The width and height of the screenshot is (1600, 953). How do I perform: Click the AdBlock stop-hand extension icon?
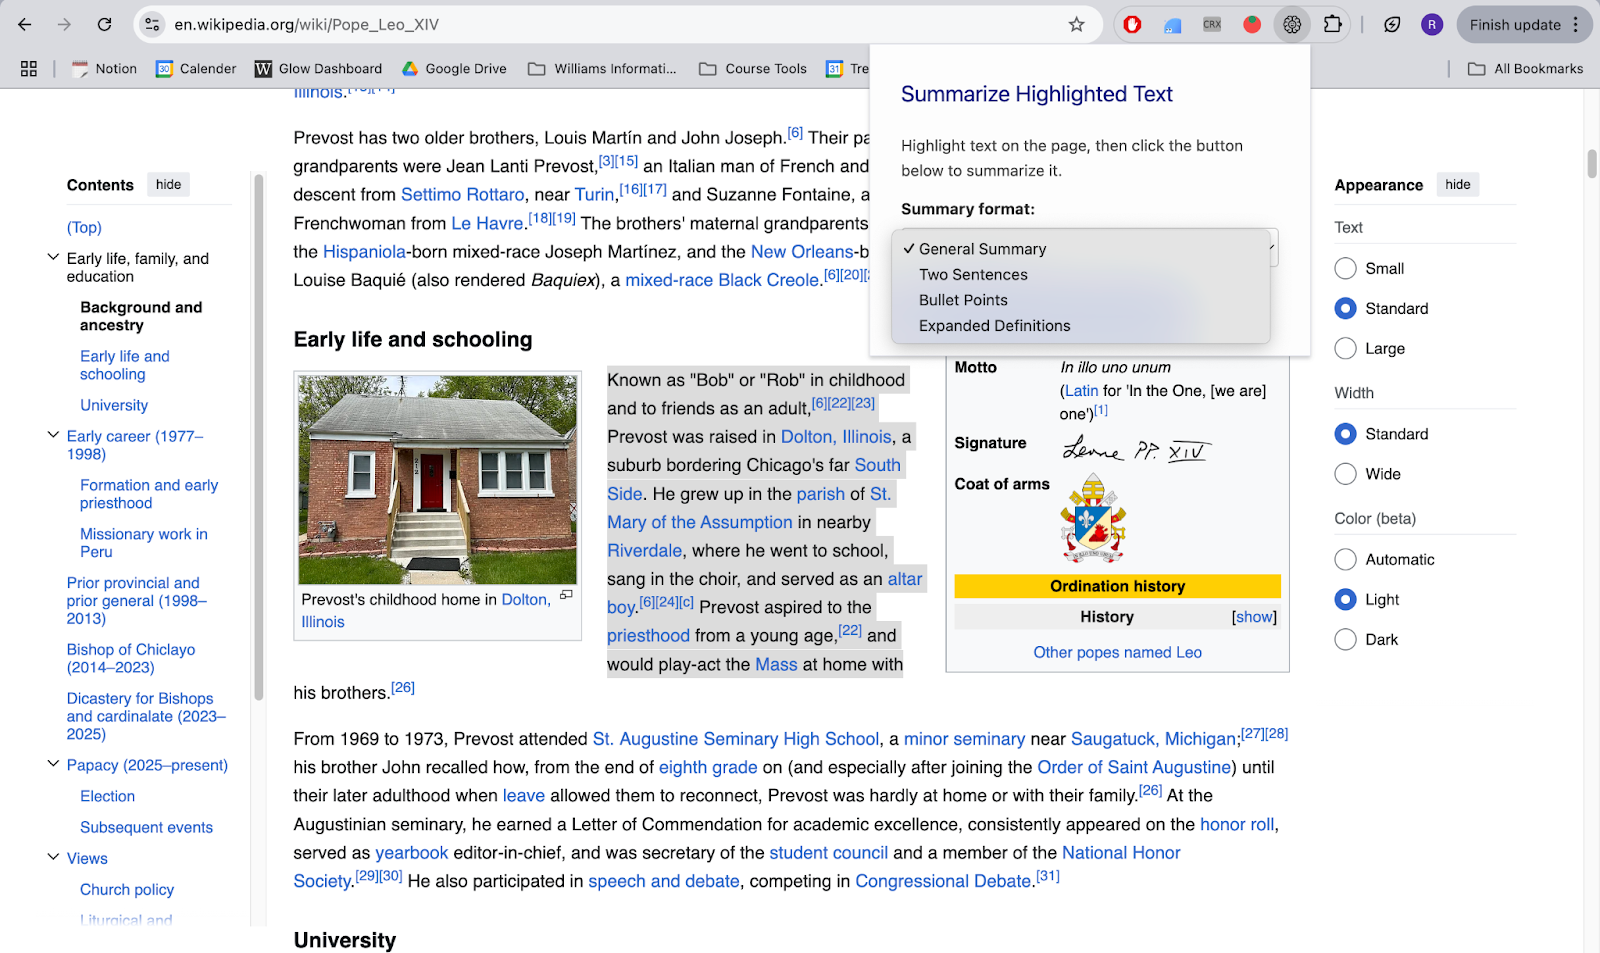click(1132, 25)
